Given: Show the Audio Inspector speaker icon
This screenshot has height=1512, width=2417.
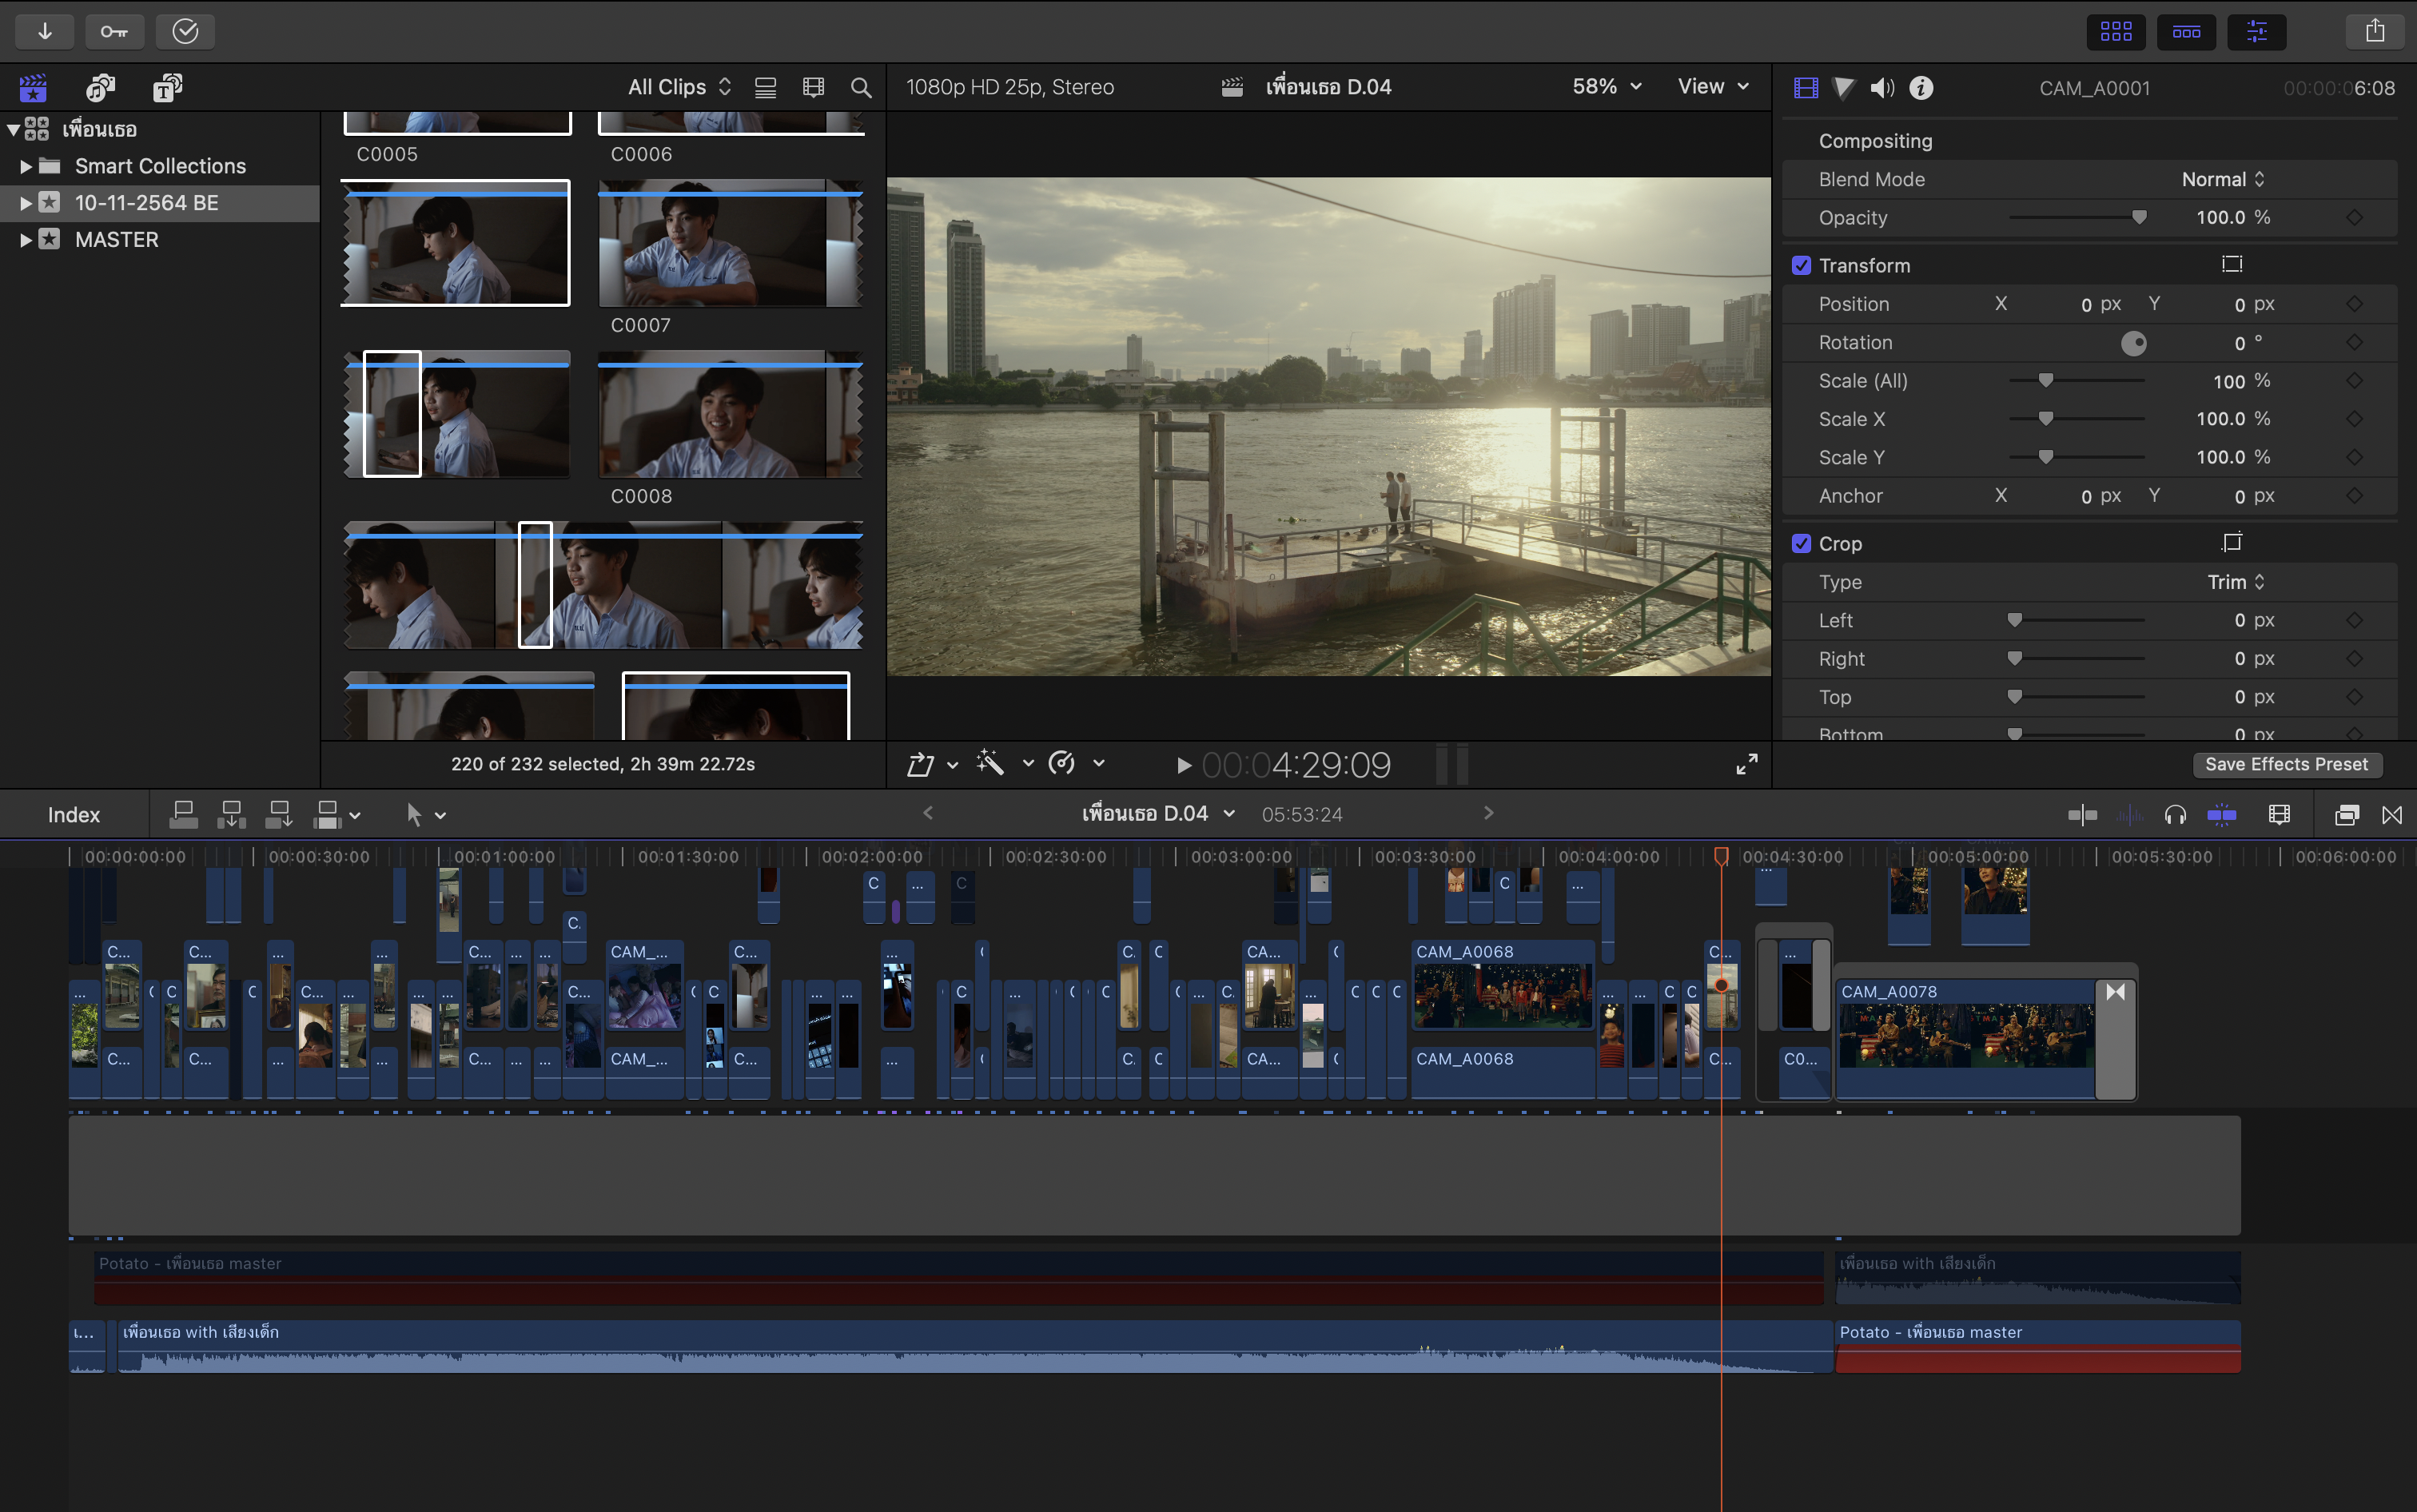Looking at the screenshot, I should click(x=1881, y=88).
